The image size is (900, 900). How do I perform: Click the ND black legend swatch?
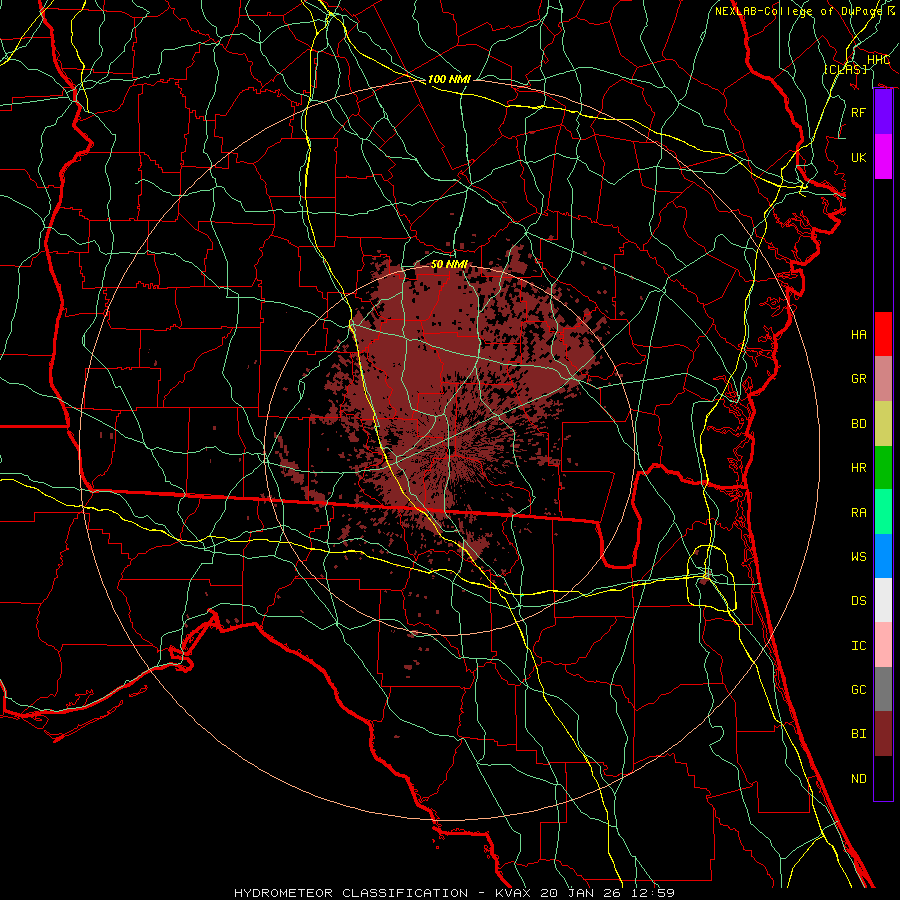click(x=883, y=778)
